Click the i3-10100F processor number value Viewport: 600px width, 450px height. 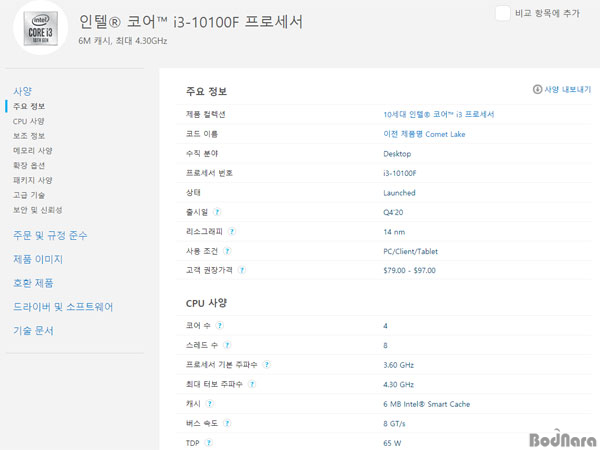coord(399,173)
